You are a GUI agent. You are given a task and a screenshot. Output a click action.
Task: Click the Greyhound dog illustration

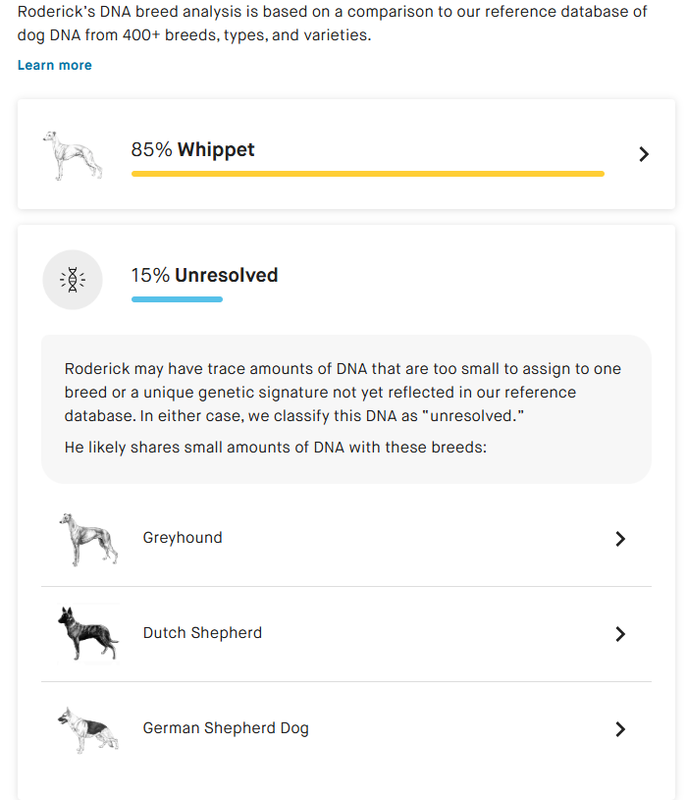tap(89, 539)
